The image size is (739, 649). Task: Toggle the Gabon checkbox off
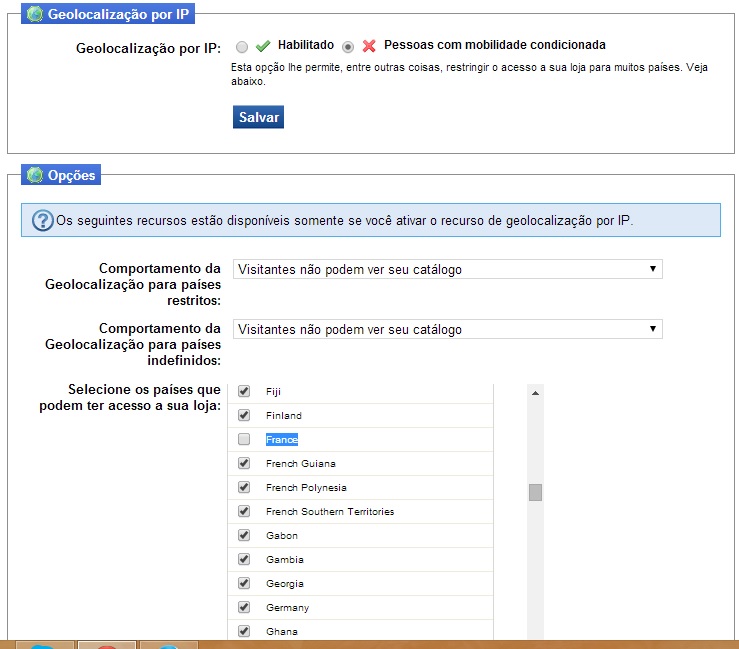pyautogui.click(x=244, y=536)
